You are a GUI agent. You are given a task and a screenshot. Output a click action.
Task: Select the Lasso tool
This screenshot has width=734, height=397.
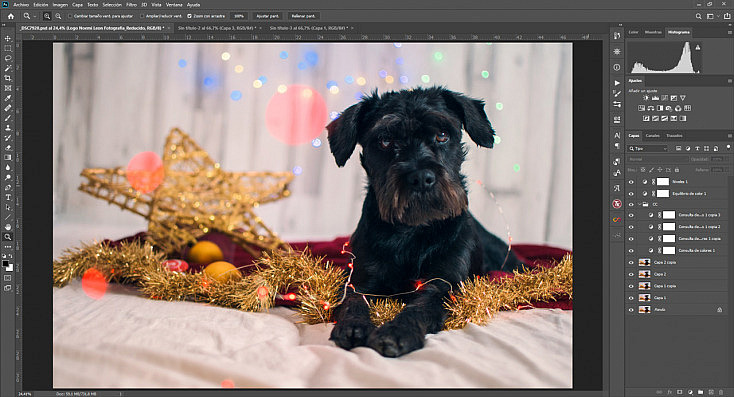8,58
